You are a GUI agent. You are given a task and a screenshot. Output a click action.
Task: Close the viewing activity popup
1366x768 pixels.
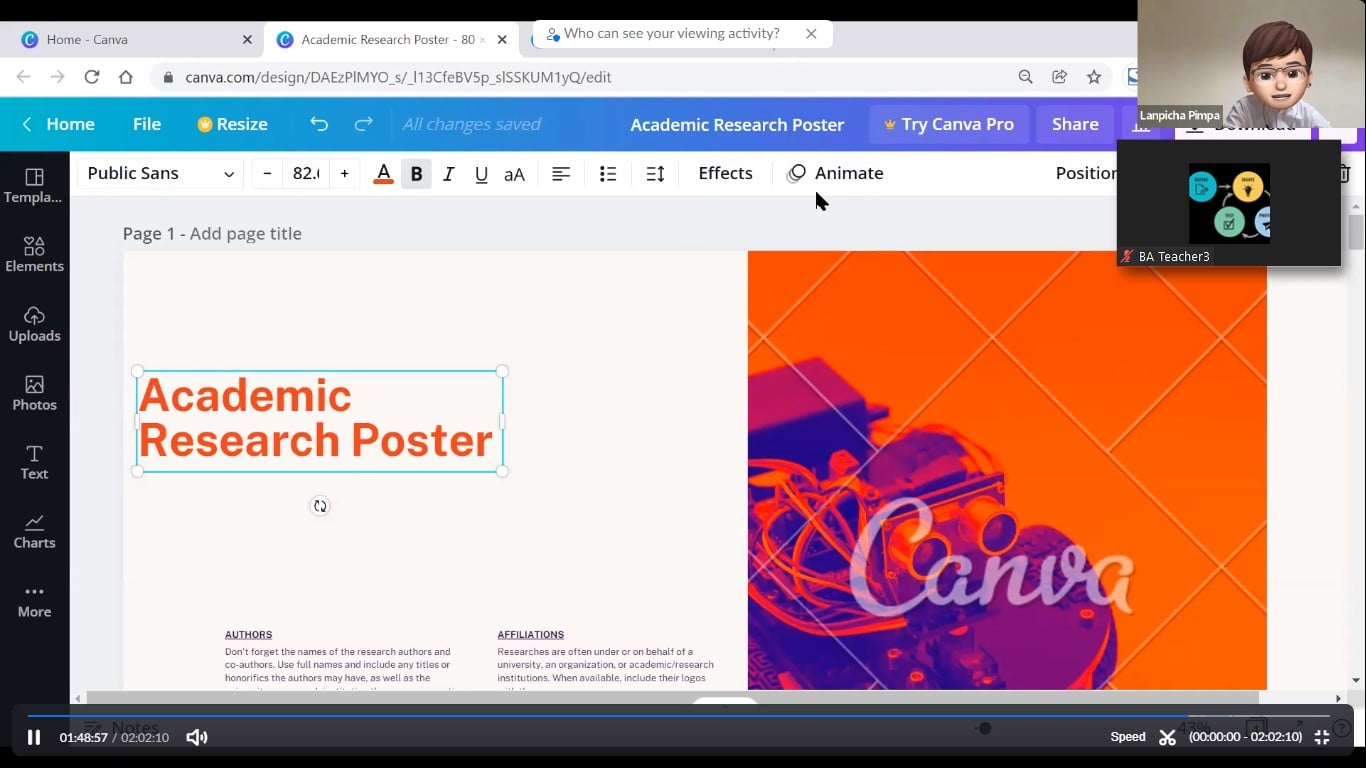coord(811,34)
